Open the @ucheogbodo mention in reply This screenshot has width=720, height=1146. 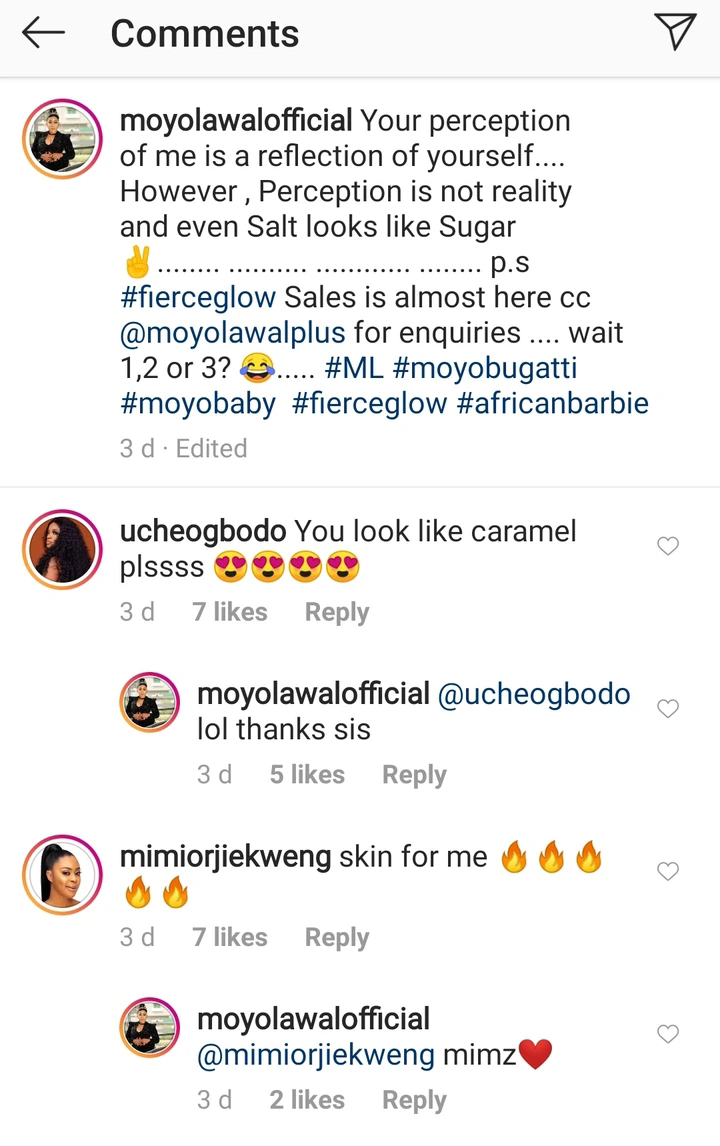tap(534, 694)
